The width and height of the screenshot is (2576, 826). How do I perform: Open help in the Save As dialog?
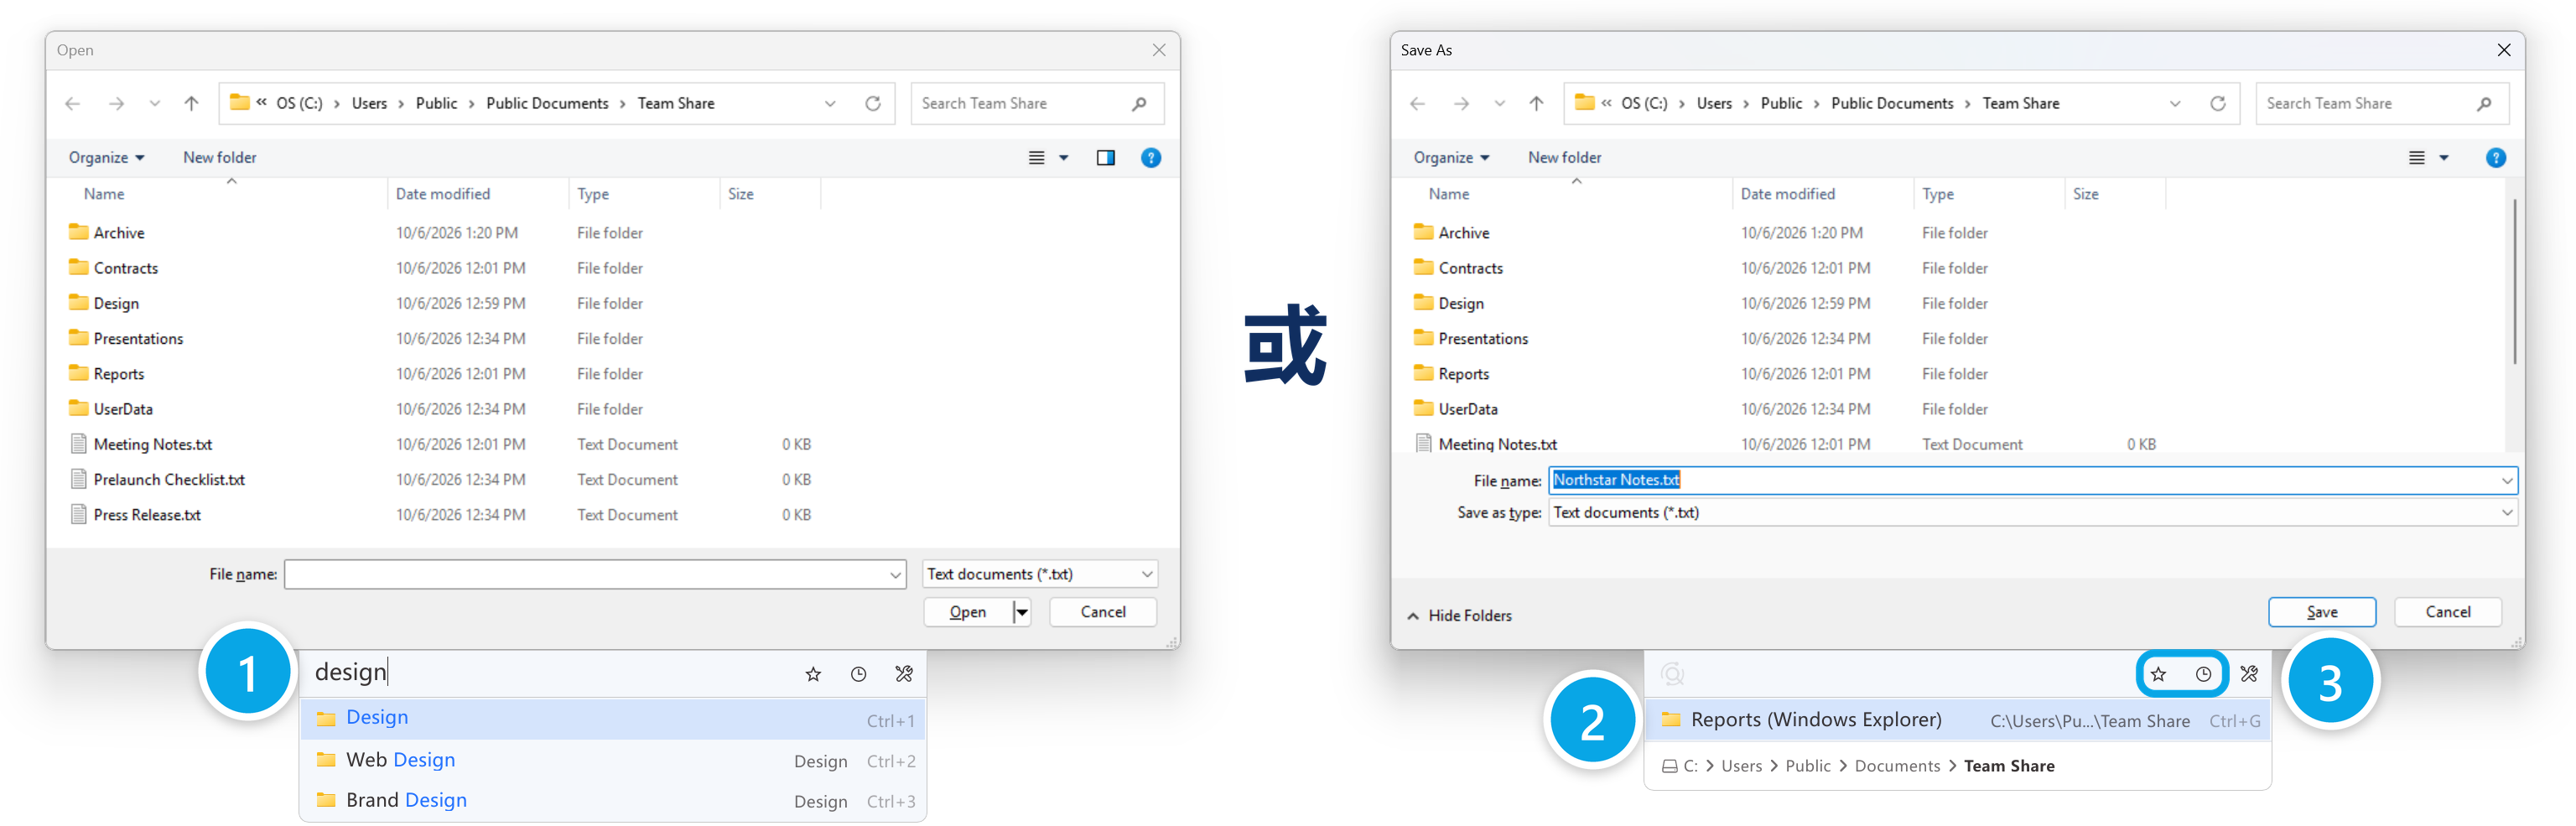tap(2496, 157)
